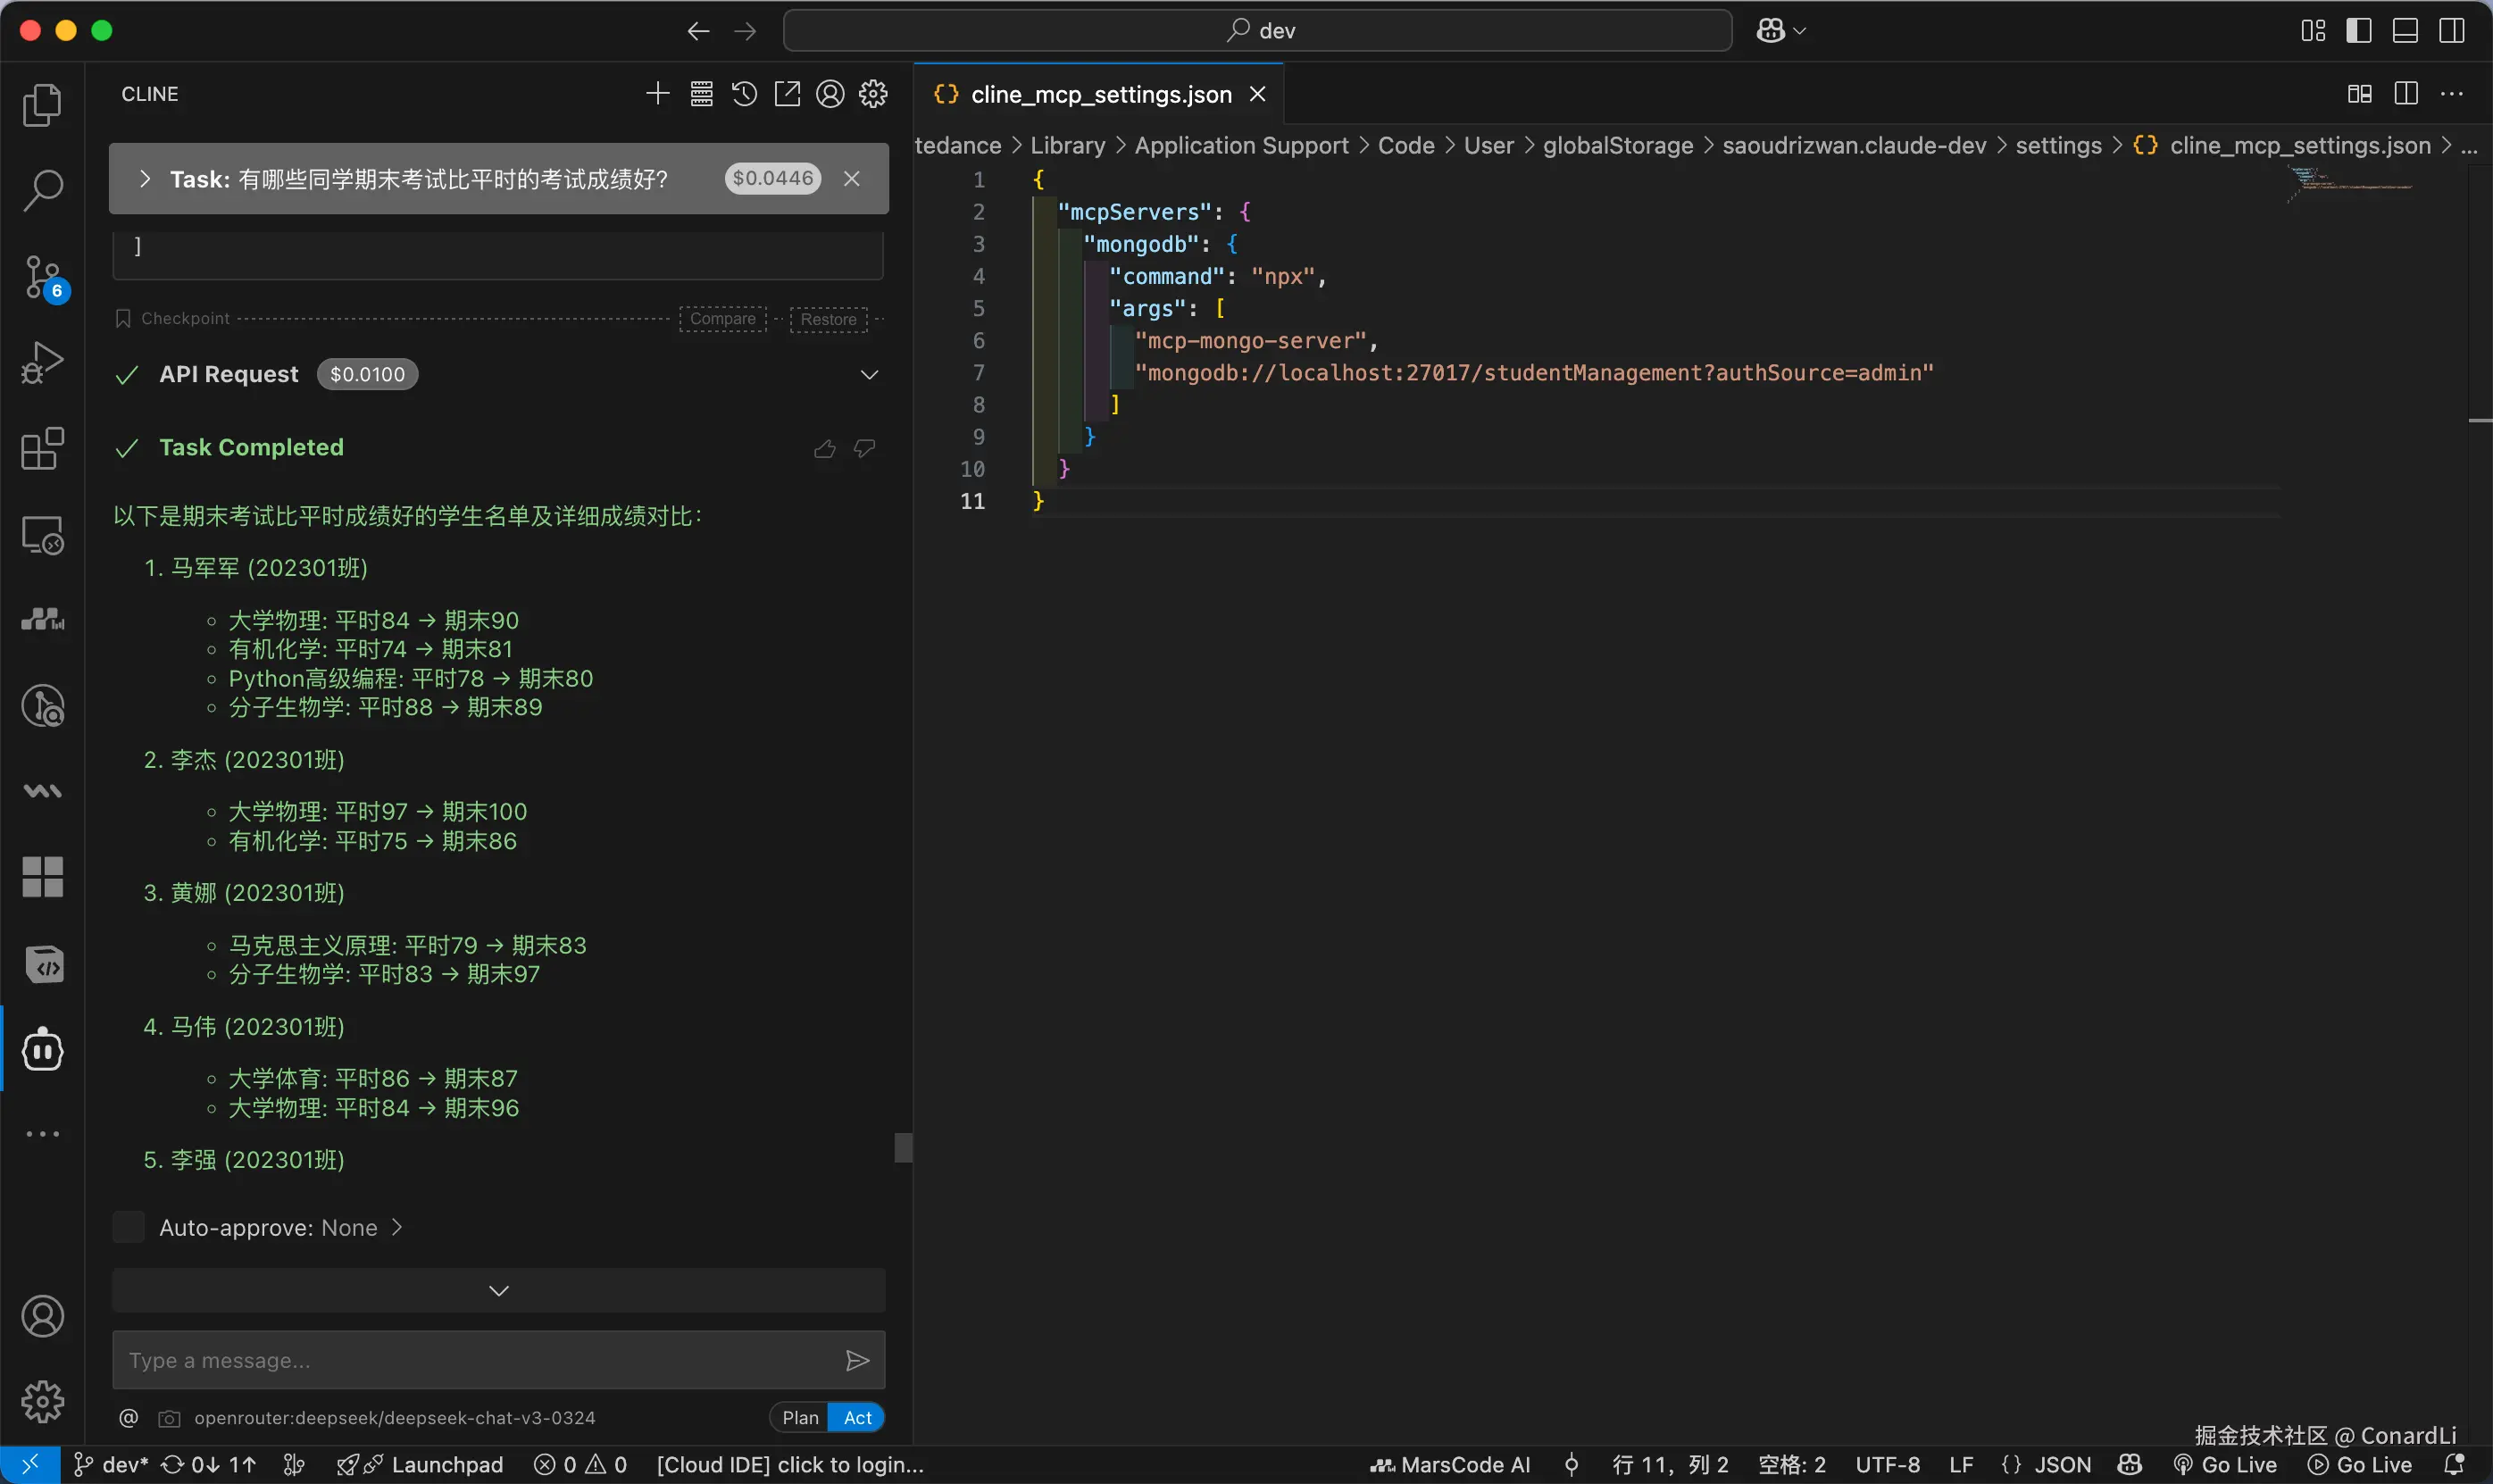2493x1484 pixels.
Task: Toggle the Auto-approve checkbox
Action: (x=129, y=1227)
